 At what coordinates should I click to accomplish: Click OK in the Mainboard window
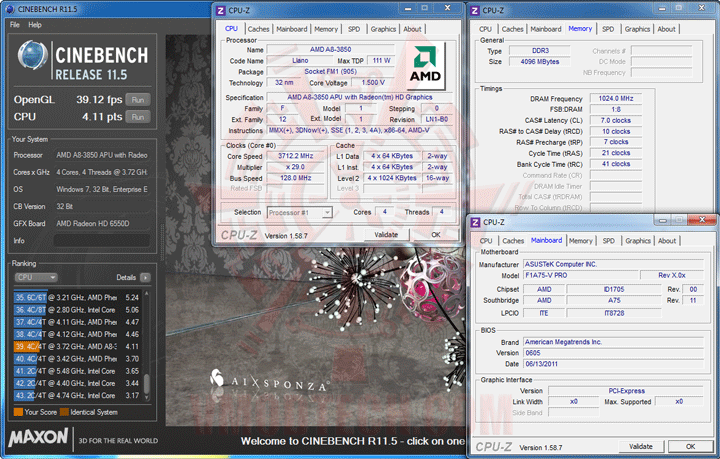point(690,446)
